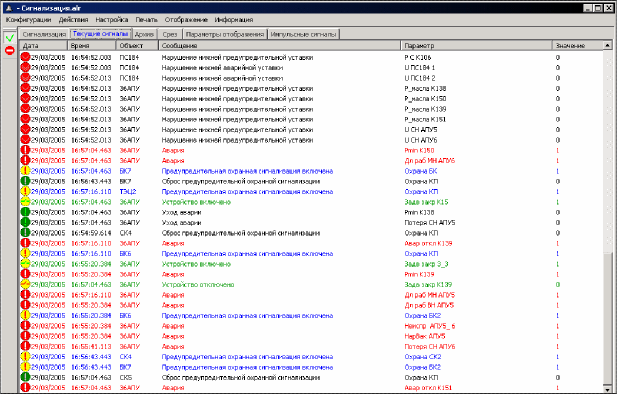
Task: Click the green icon of the СК5 row
Action: click(25, 377)
